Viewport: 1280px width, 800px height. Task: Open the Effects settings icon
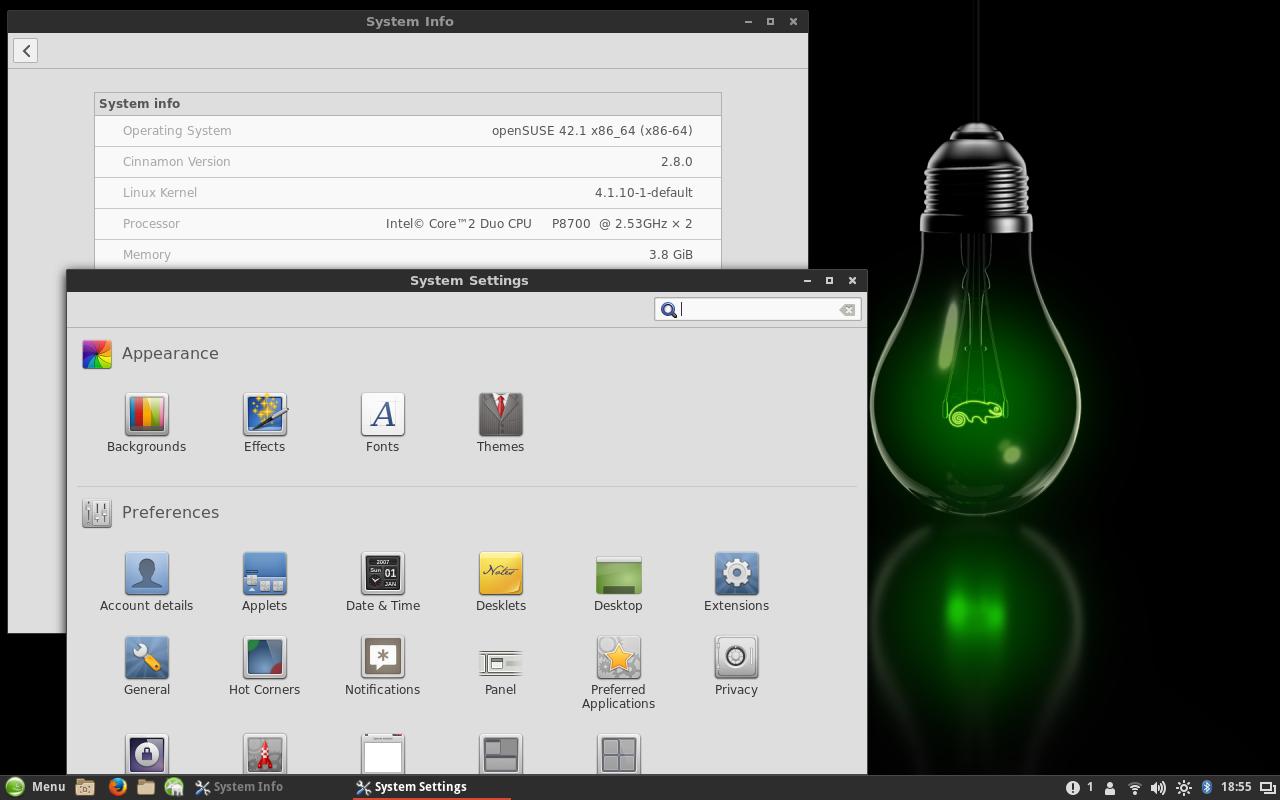[264, 414]
